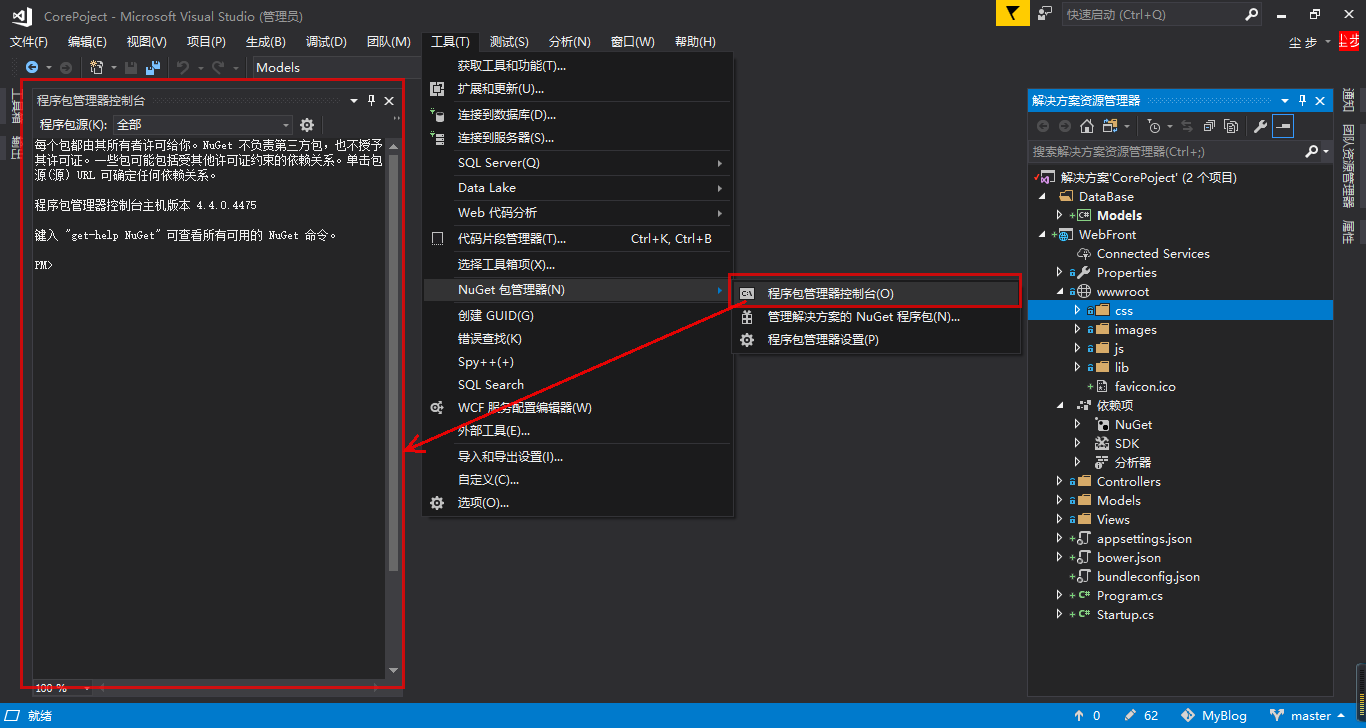Open the package source dropdown showing 全部
The height and width of the screenshot is (728, 1366).
point(203,125)
